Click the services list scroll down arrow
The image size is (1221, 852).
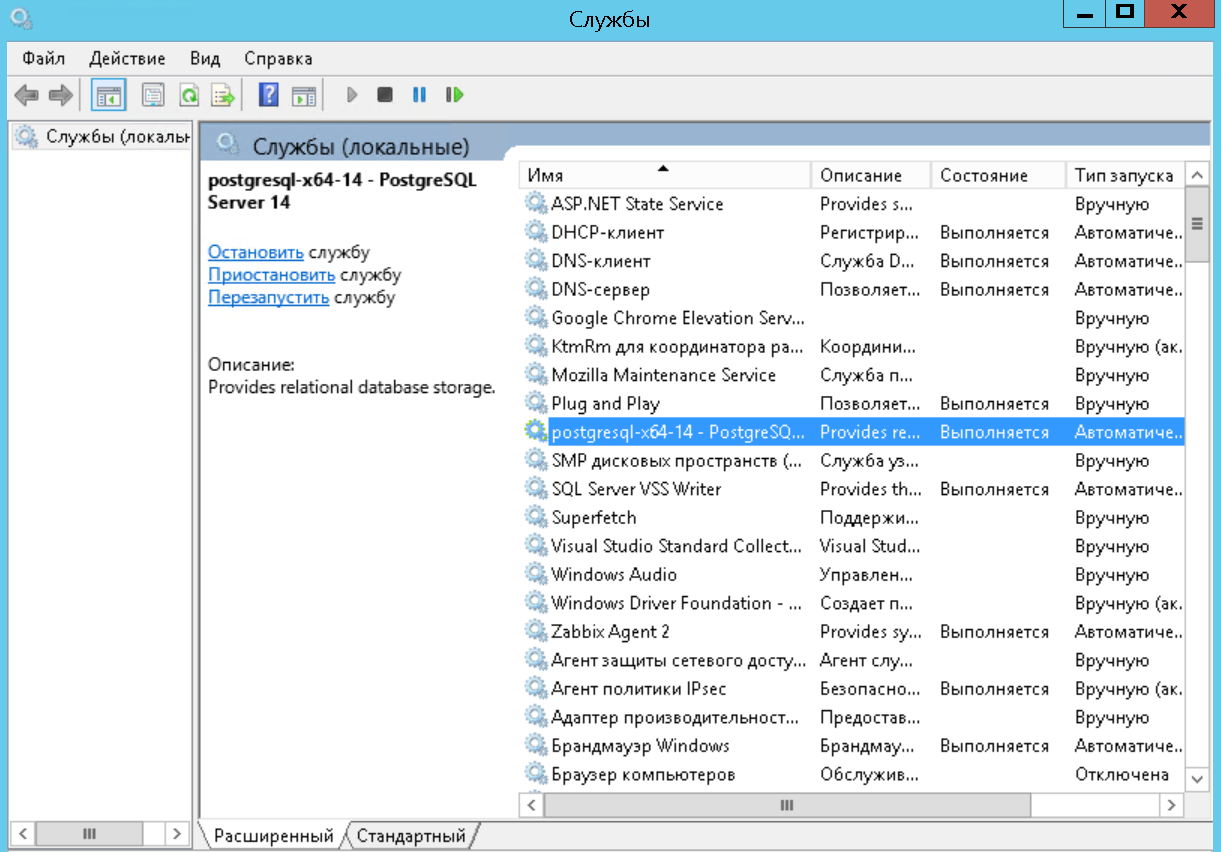[x=1197, y=778]
